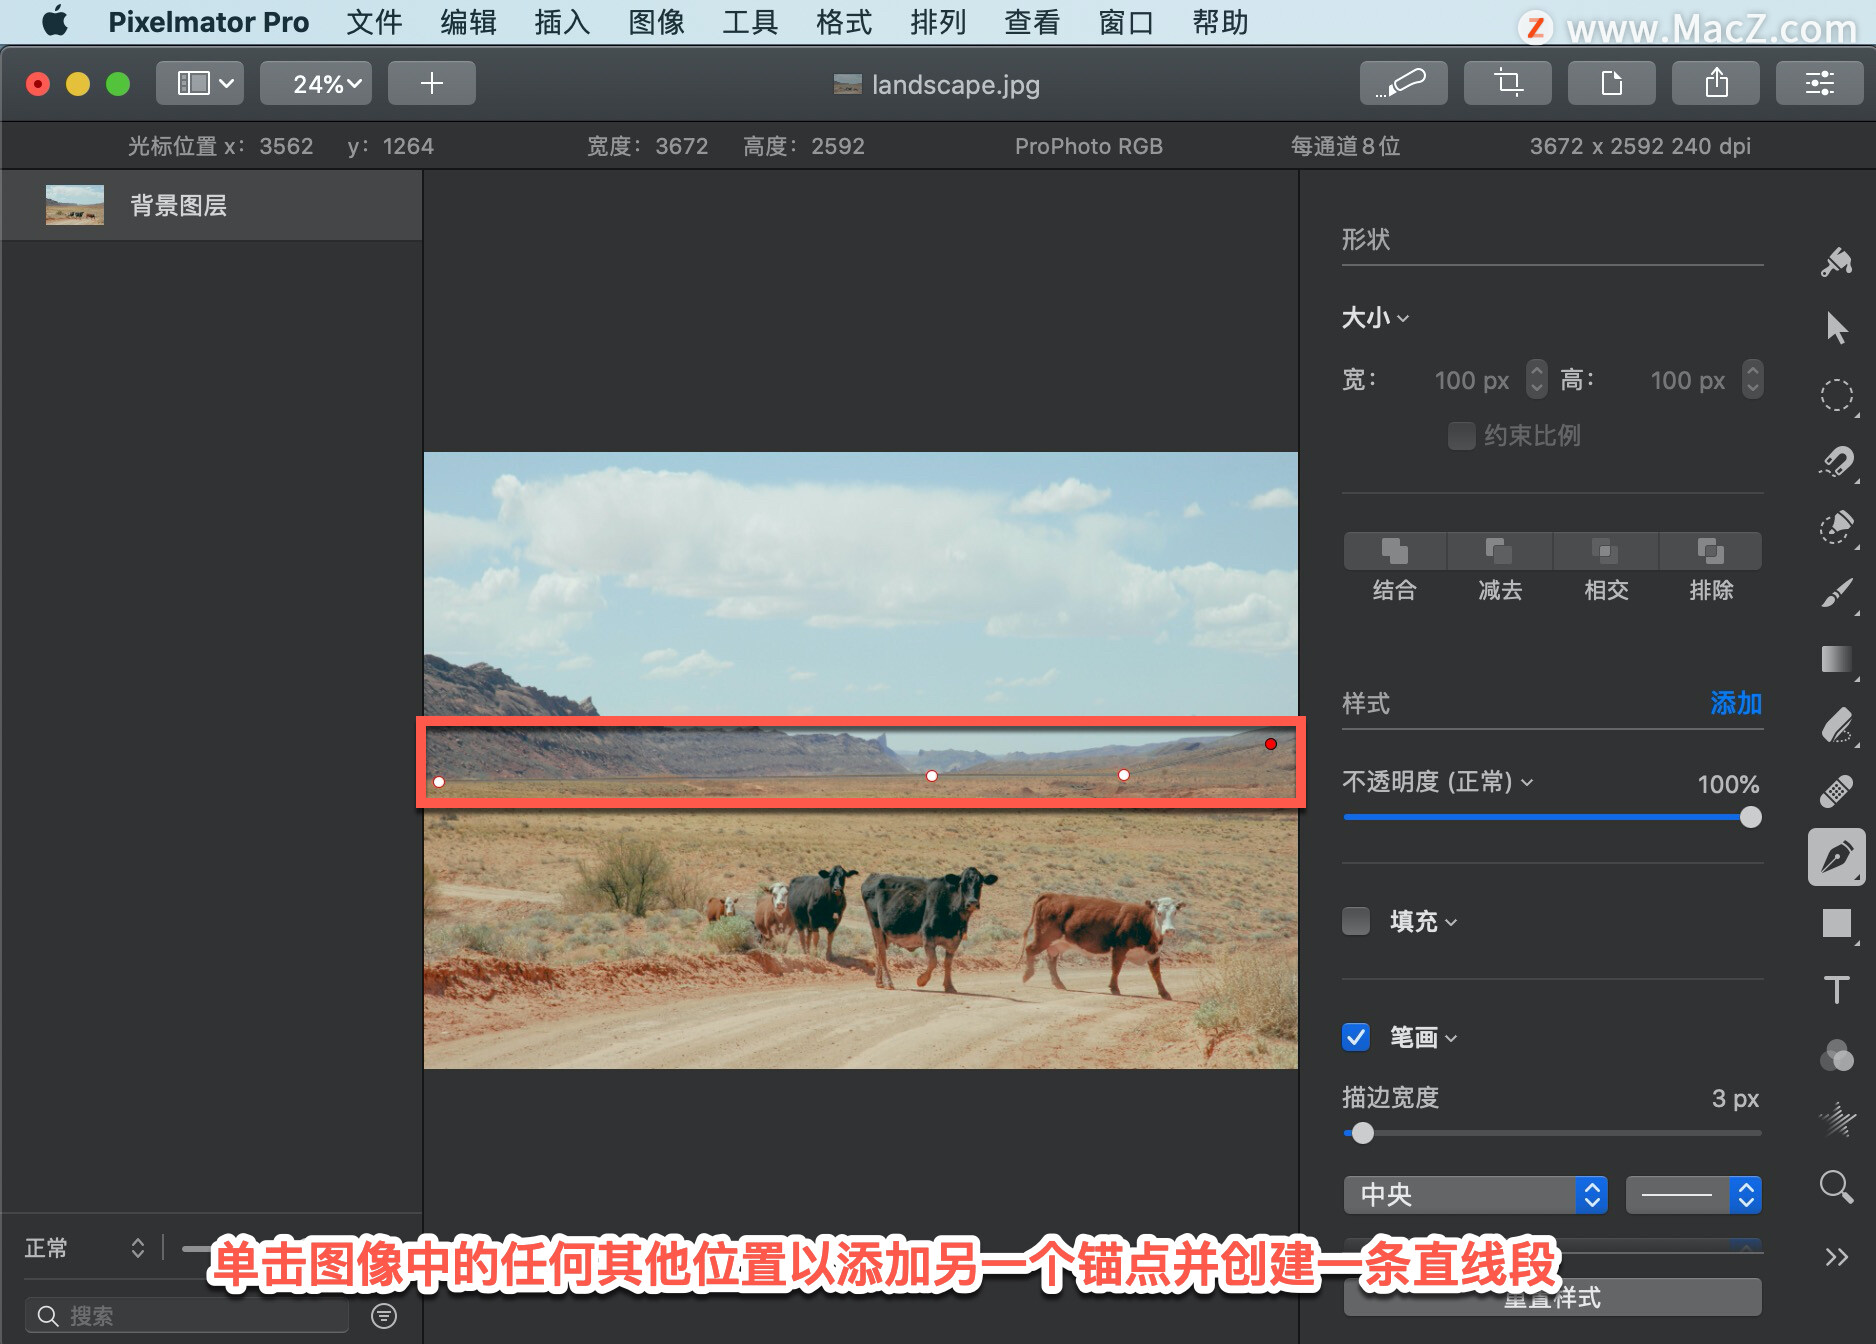Open the 文件 menu
Image resolution: width=1876 pixels, height=1344 pixels.
(x=374, y=22)
